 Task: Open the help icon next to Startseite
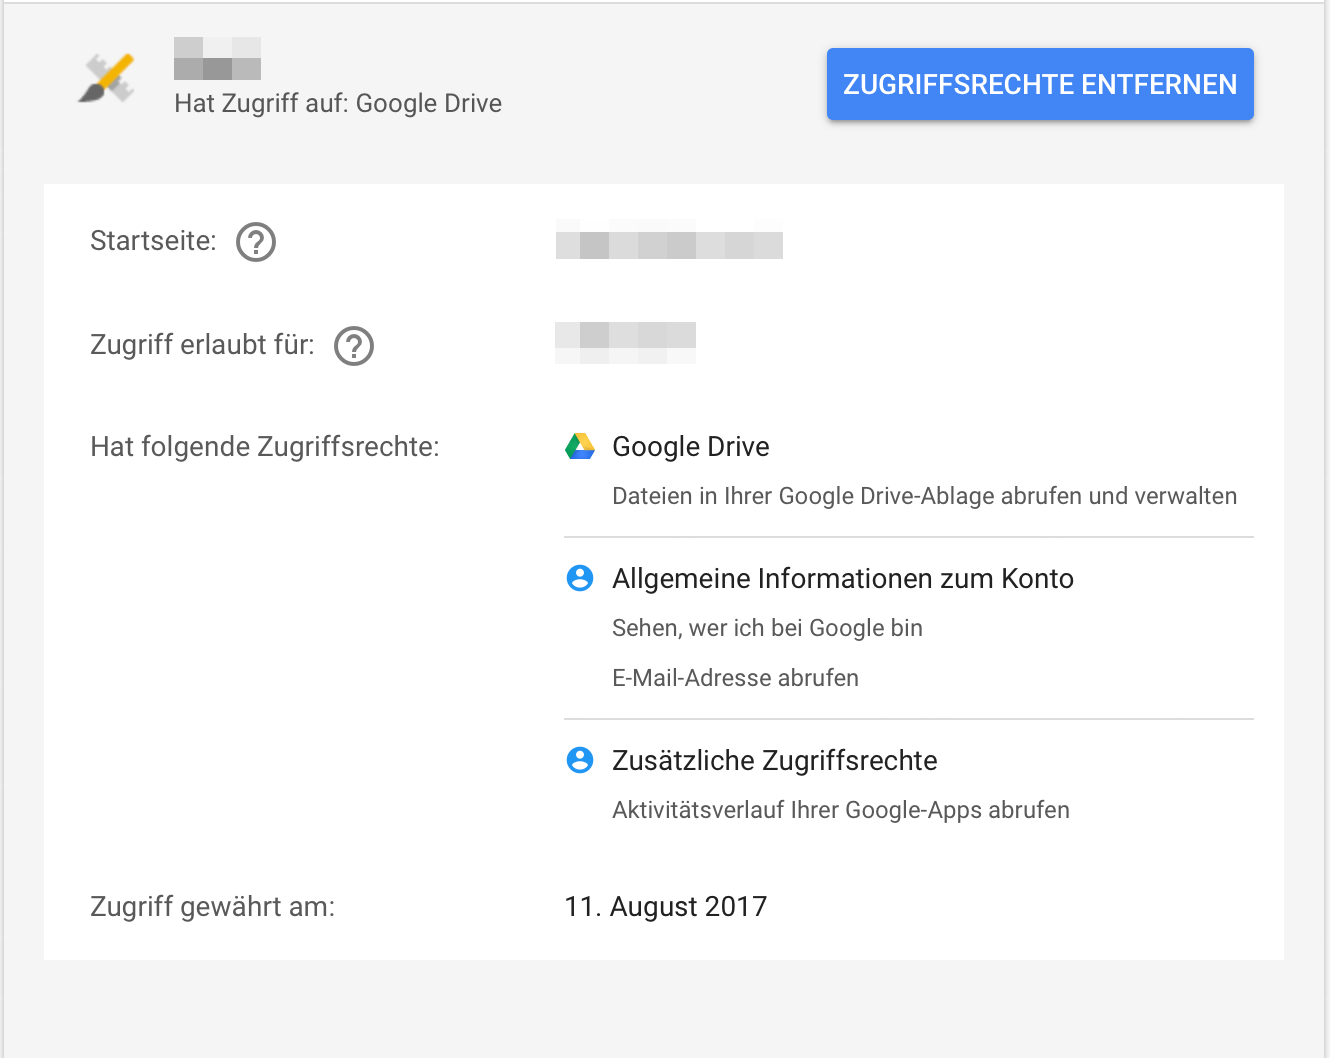256,242
